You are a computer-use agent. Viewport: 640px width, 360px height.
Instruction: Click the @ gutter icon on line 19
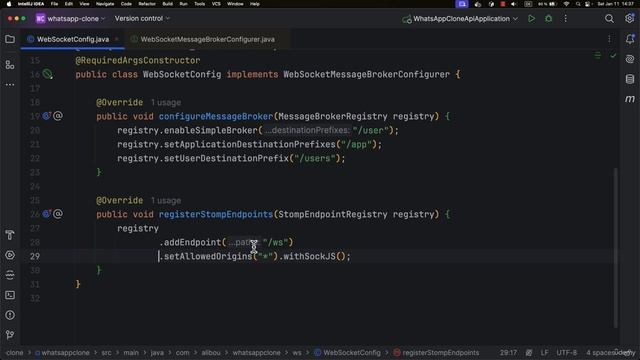click(x=58, y=116)
